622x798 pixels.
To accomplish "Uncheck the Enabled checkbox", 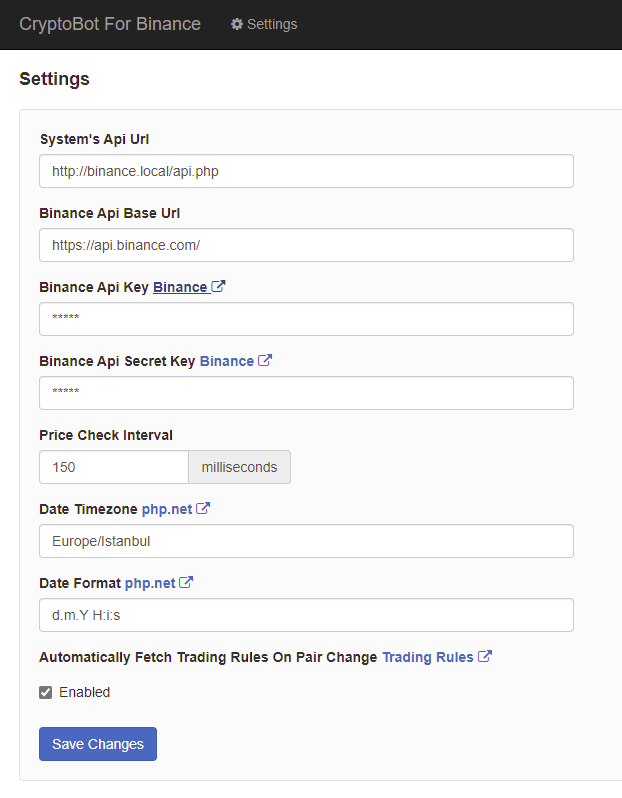I will pos(45,692).
